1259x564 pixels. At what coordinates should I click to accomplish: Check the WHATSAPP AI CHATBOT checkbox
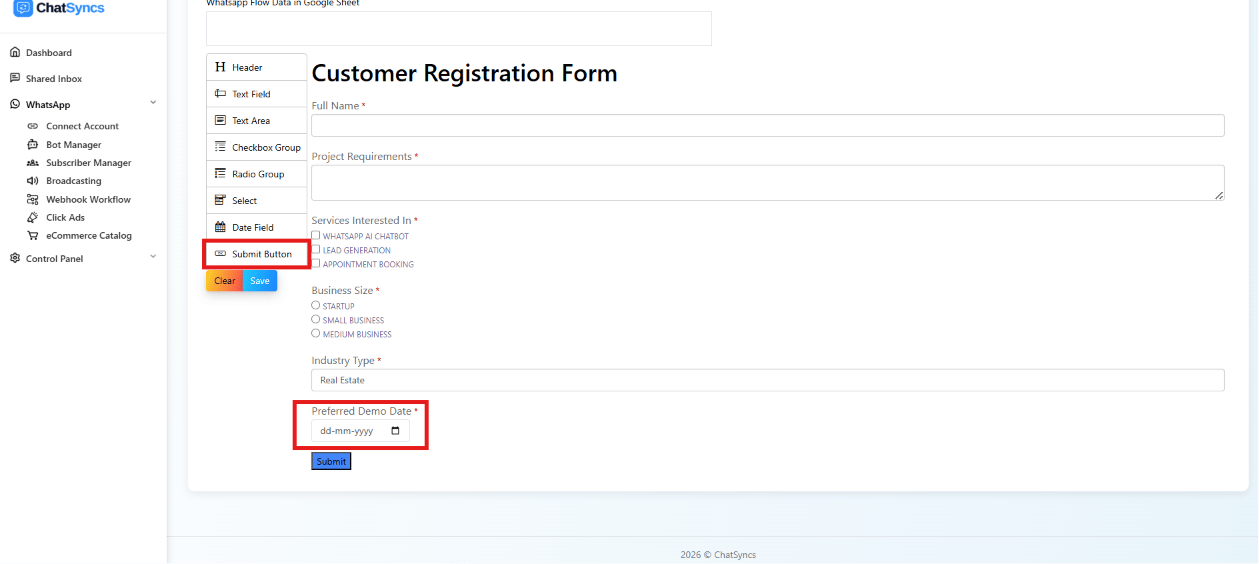pyautogui.click(x=316, y=236)
